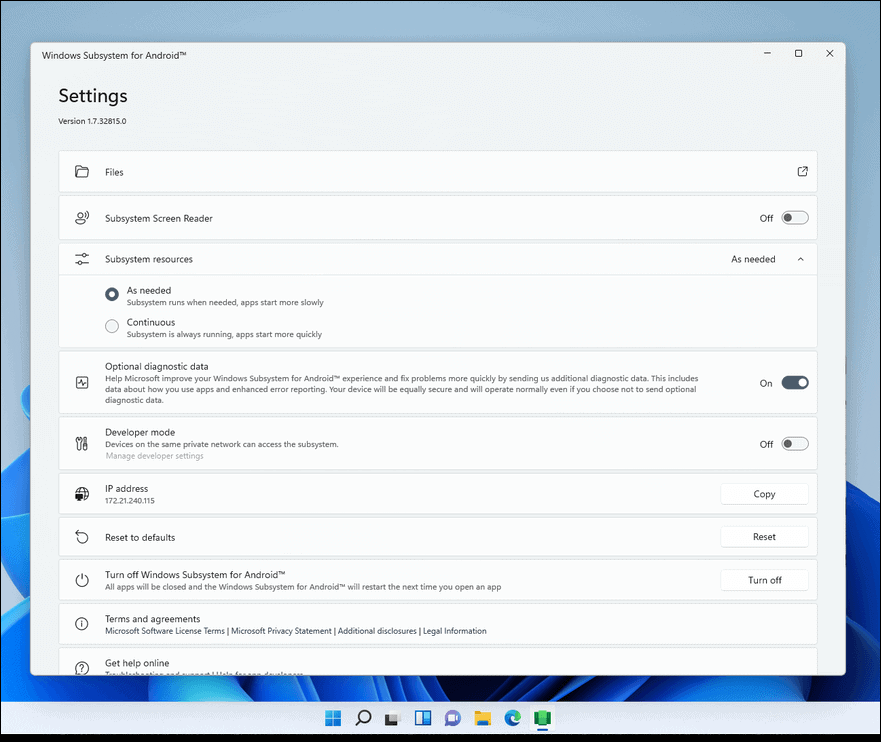
Task: Click the Developer mode icon
Action: click(x=81, y=443)
